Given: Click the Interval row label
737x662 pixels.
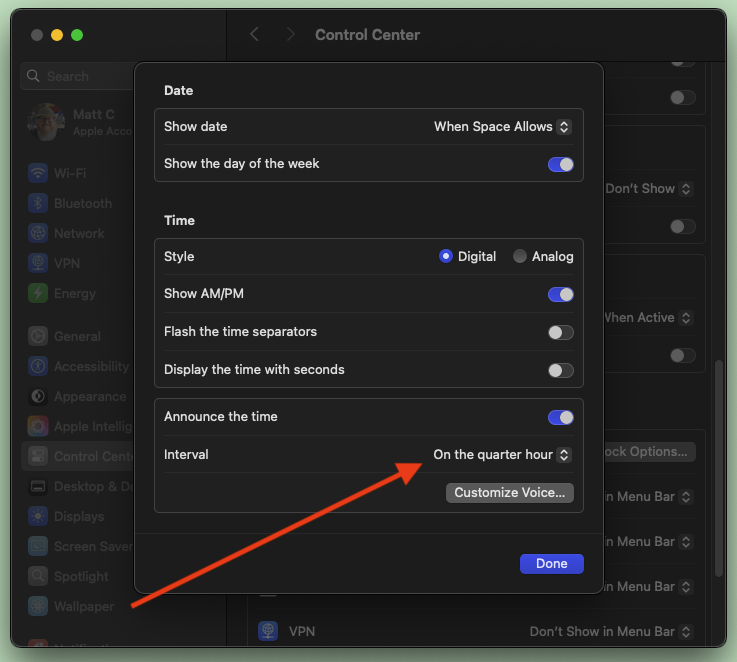Looking at the screenshot, I should pyautogui.click(x=186, y=455).
